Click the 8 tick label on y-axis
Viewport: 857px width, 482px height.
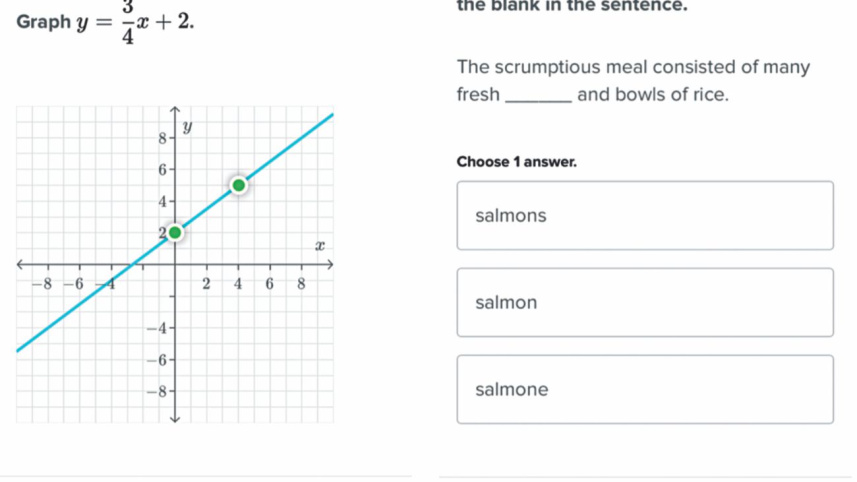(163, 136)
